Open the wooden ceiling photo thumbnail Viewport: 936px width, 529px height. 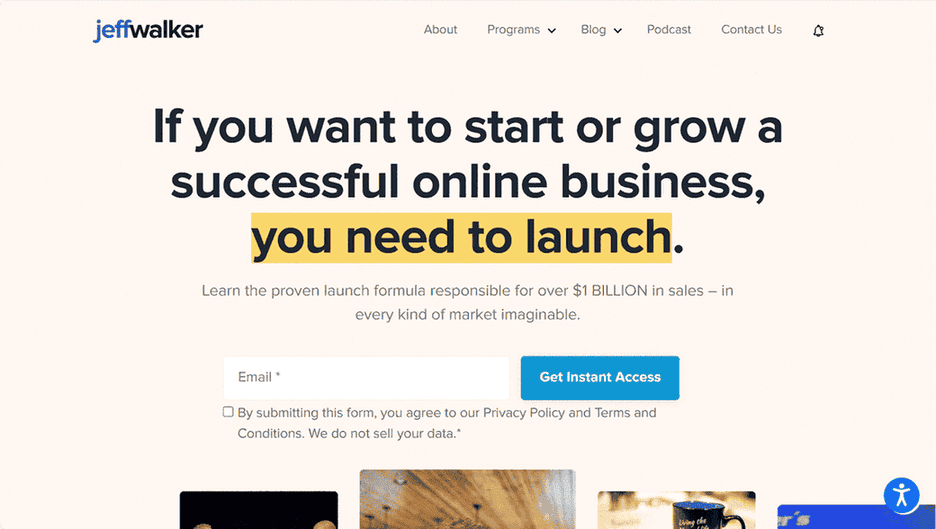pos(467,499)
